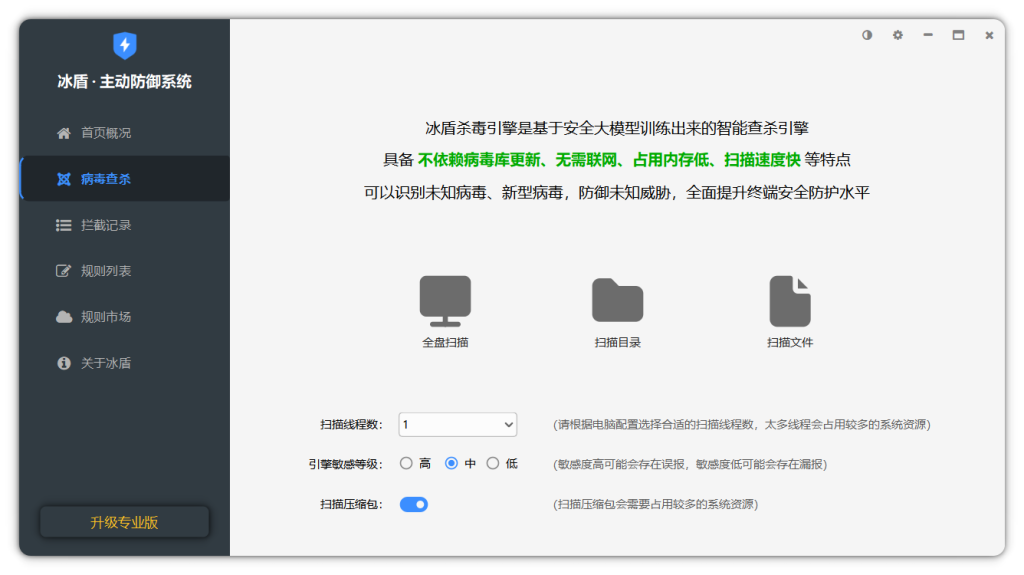The height and width of the screenshot is (575, 1024).
Task: Click the info icon beside 关于冰盾
Action: 64,363
